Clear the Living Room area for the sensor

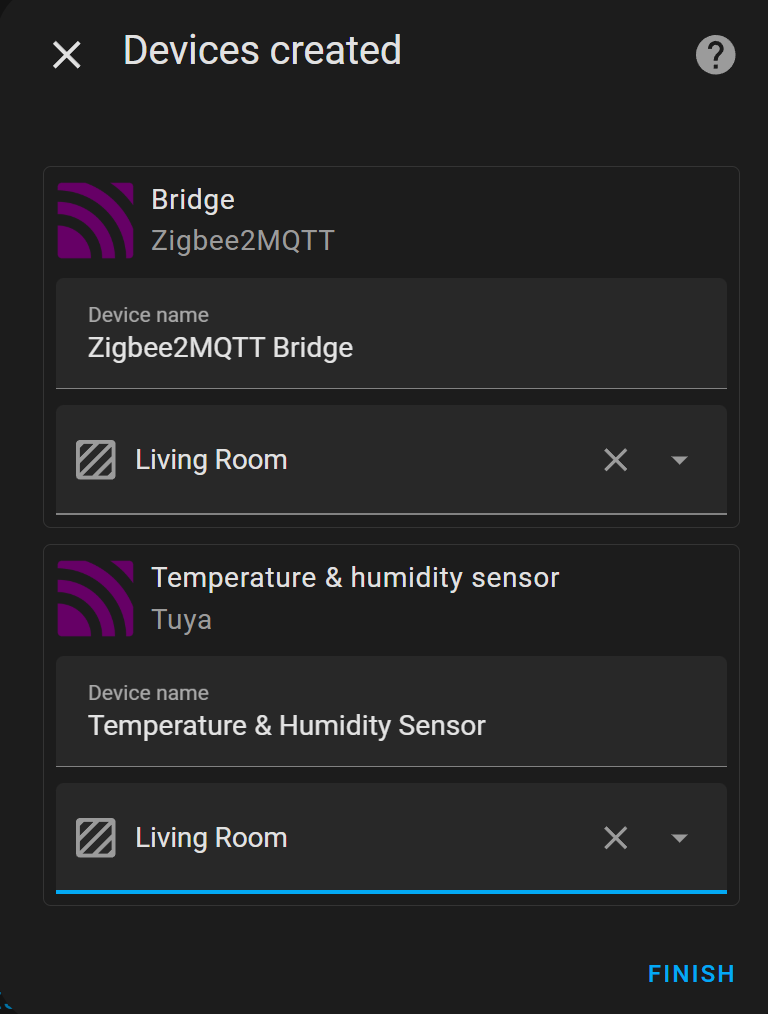pyautogui.click(x=615, y=838)
